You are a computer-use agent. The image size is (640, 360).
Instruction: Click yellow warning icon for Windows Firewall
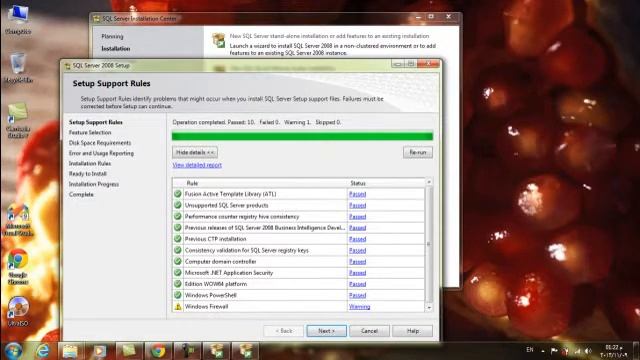point(178,307)
